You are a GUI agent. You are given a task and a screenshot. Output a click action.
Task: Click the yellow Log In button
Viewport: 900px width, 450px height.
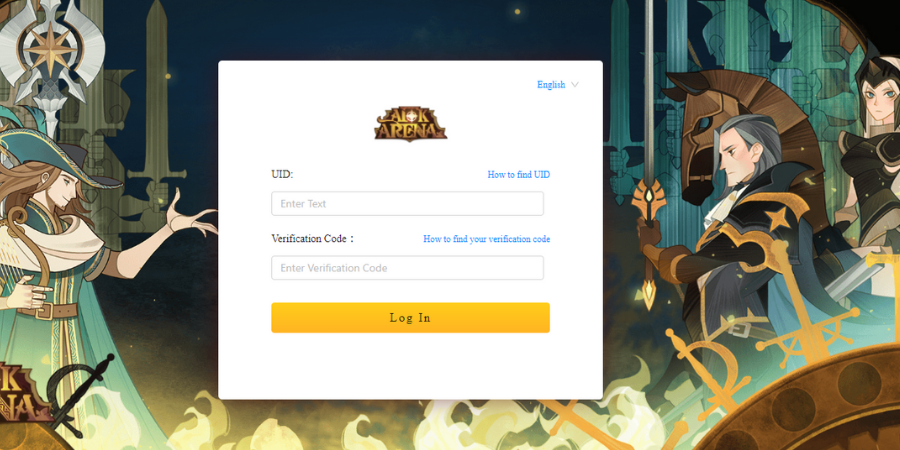pyautogui.click(x=410, y=318)
